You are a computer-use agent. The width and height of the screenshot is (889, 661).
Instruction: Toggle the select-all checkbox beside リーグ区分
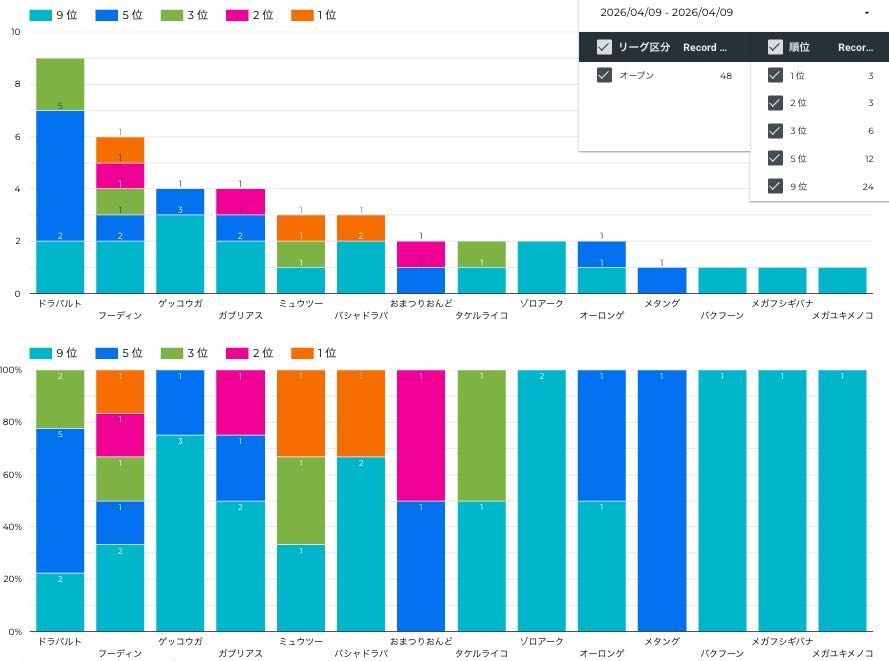tap(604, 47)
